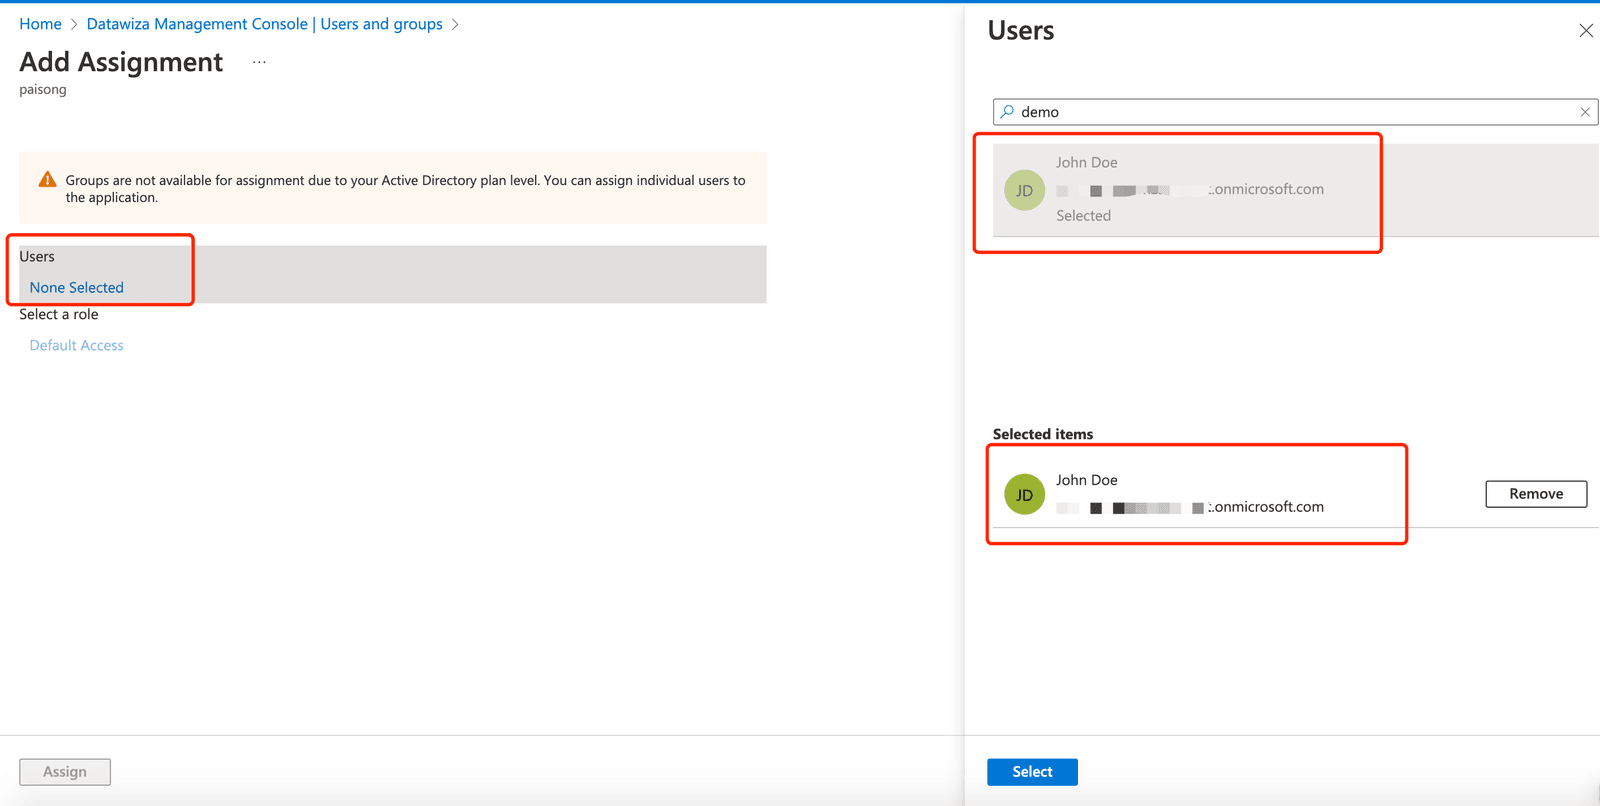1600x806 pixels.
Task: Click the Selected status under John Doe result
Action: pyautogui.click(x=1083, y=216)
